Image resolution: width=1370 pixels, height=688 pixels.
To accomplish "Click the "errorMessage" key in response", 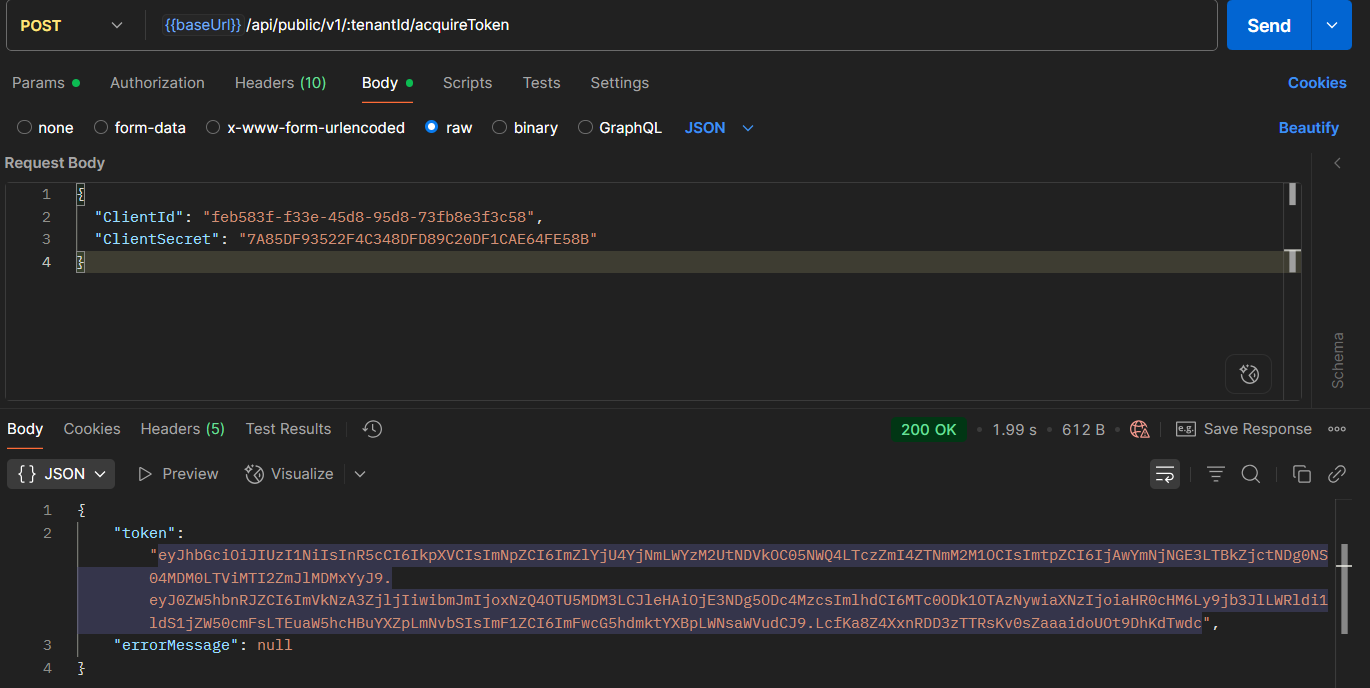I will point(175,645).
